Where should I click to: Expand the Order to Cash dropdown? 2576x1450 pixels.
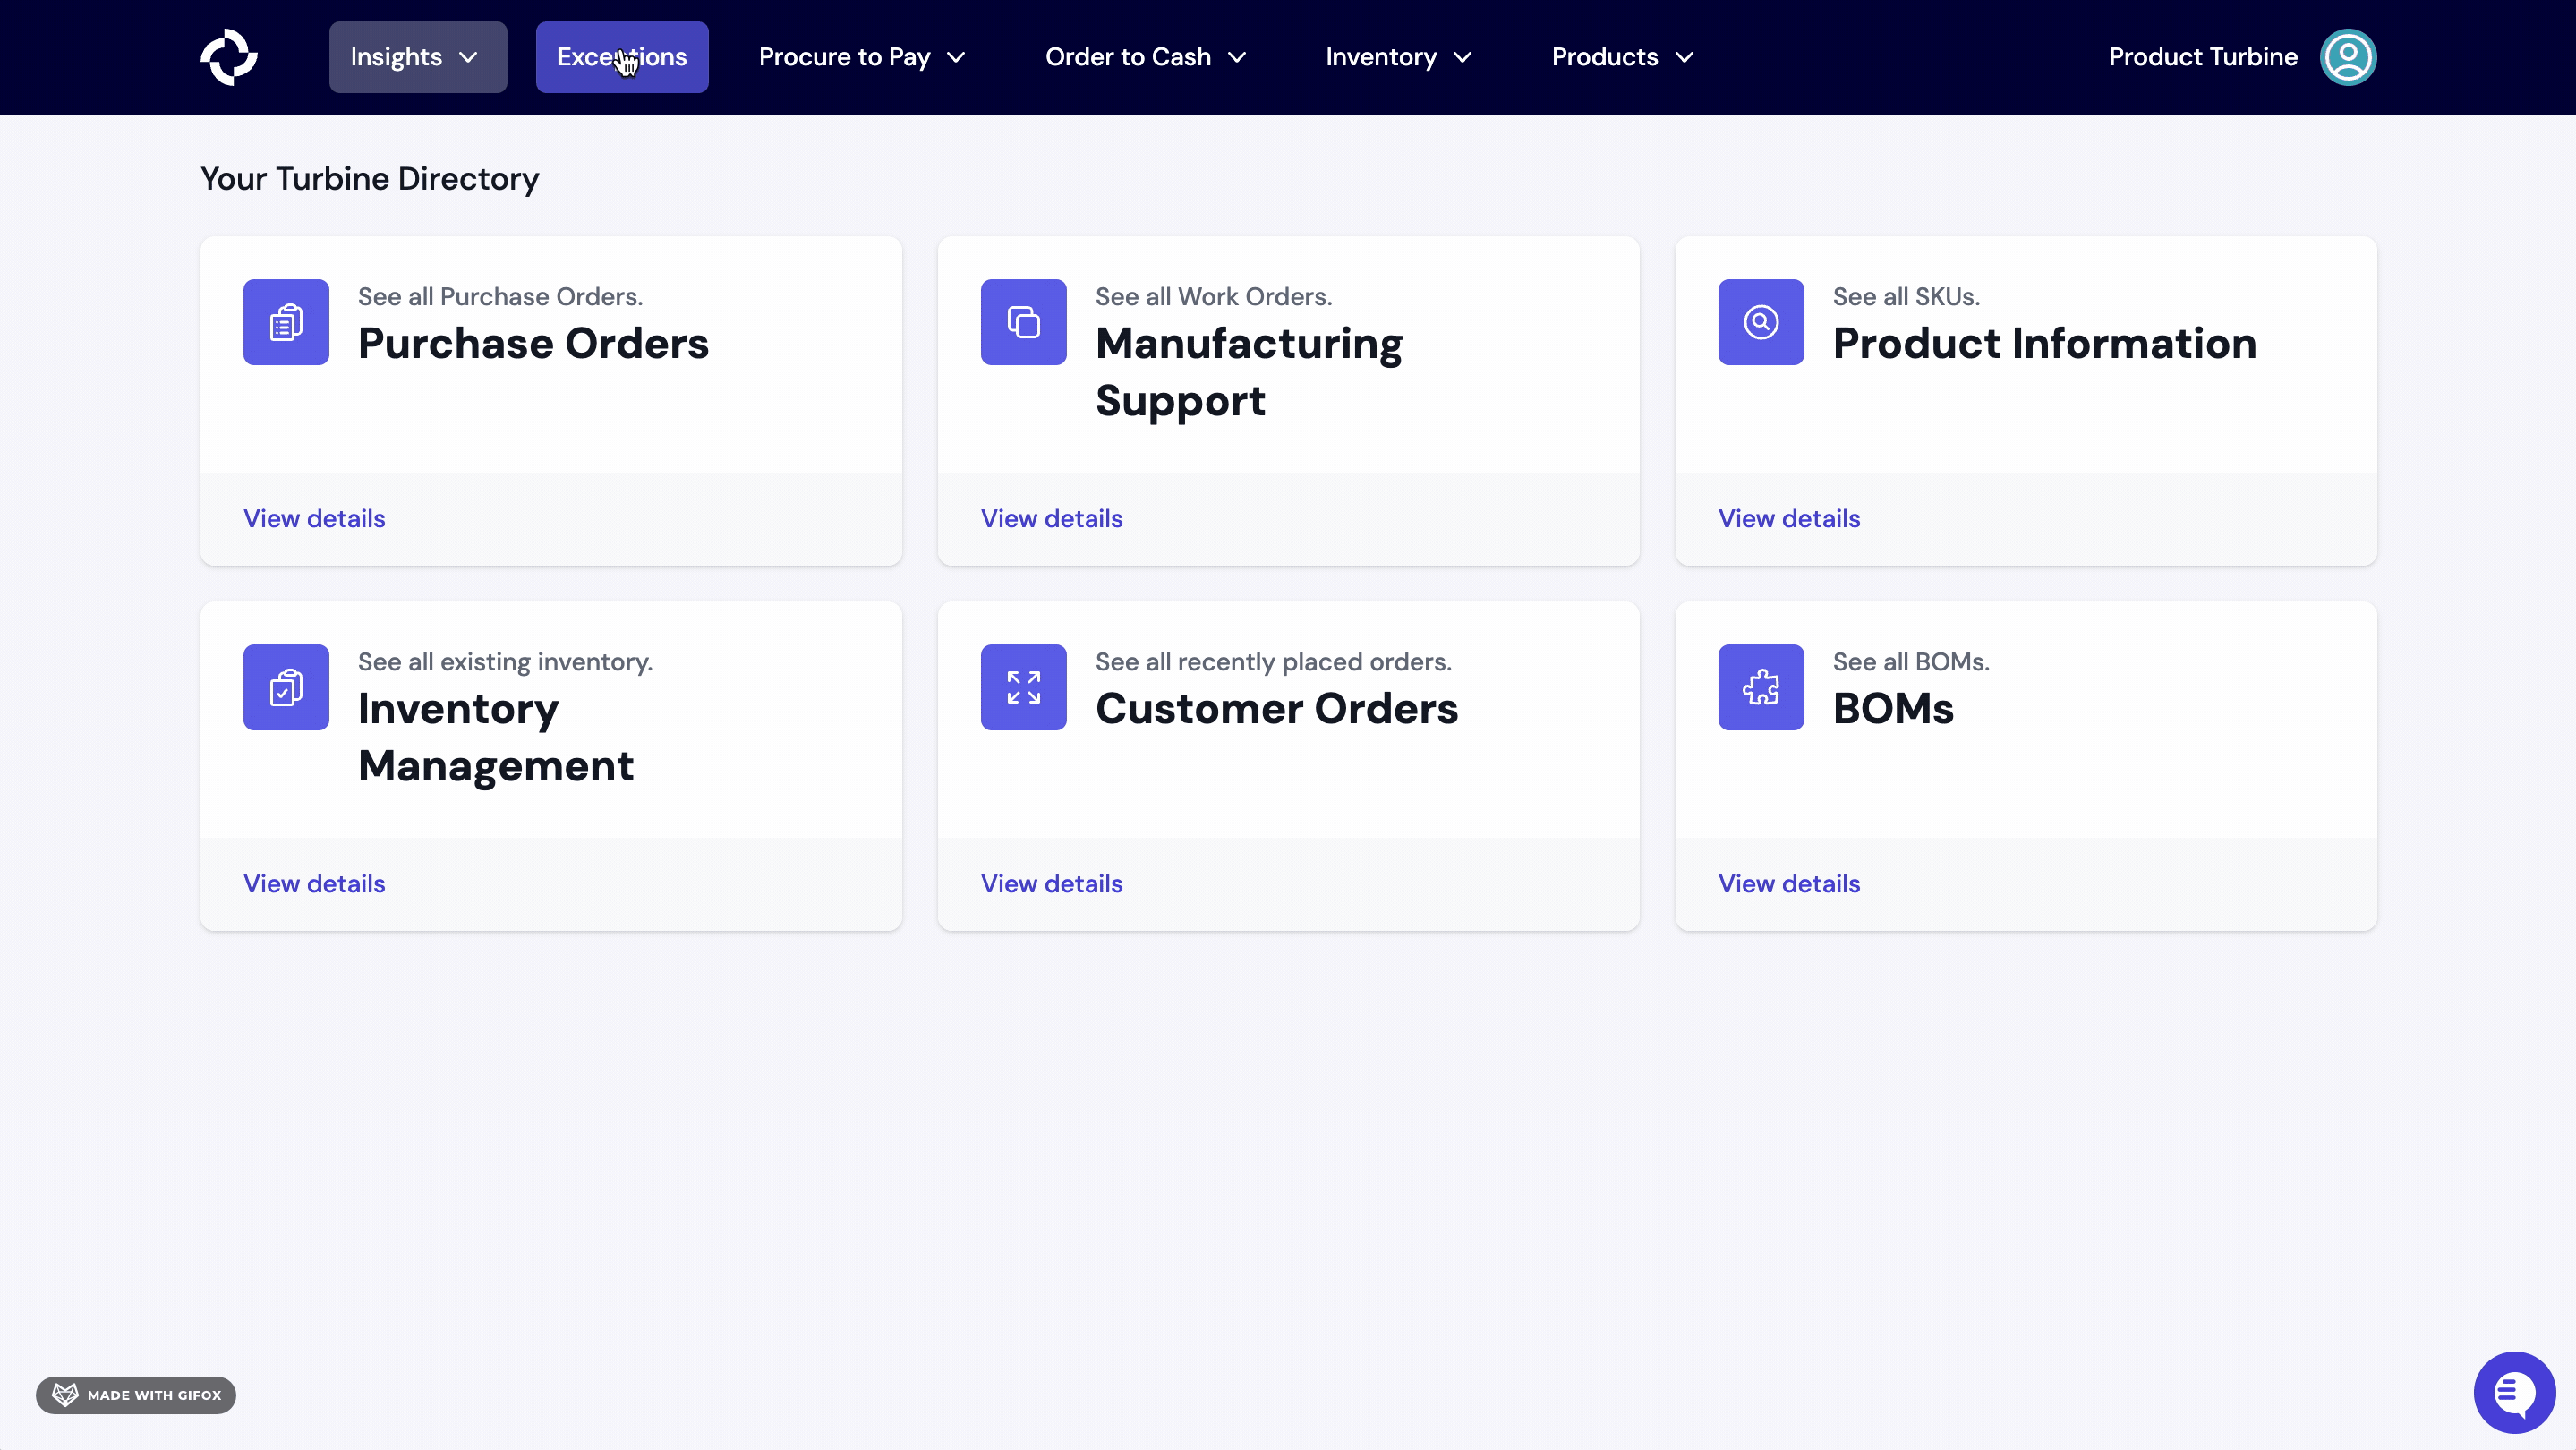pyautogui.click(x=1145, y=57)
